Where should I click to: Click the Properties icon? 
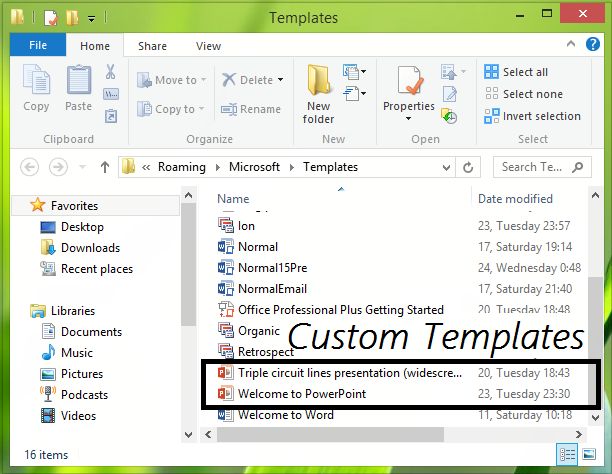pyautogui.click(x=410, y=80)
